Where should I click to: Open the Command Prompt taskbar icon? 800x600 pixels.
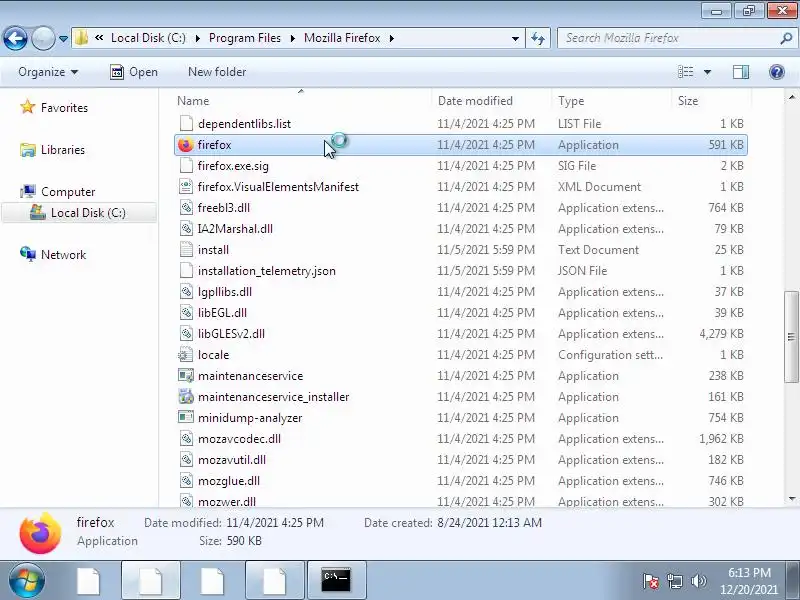point(336,580)
